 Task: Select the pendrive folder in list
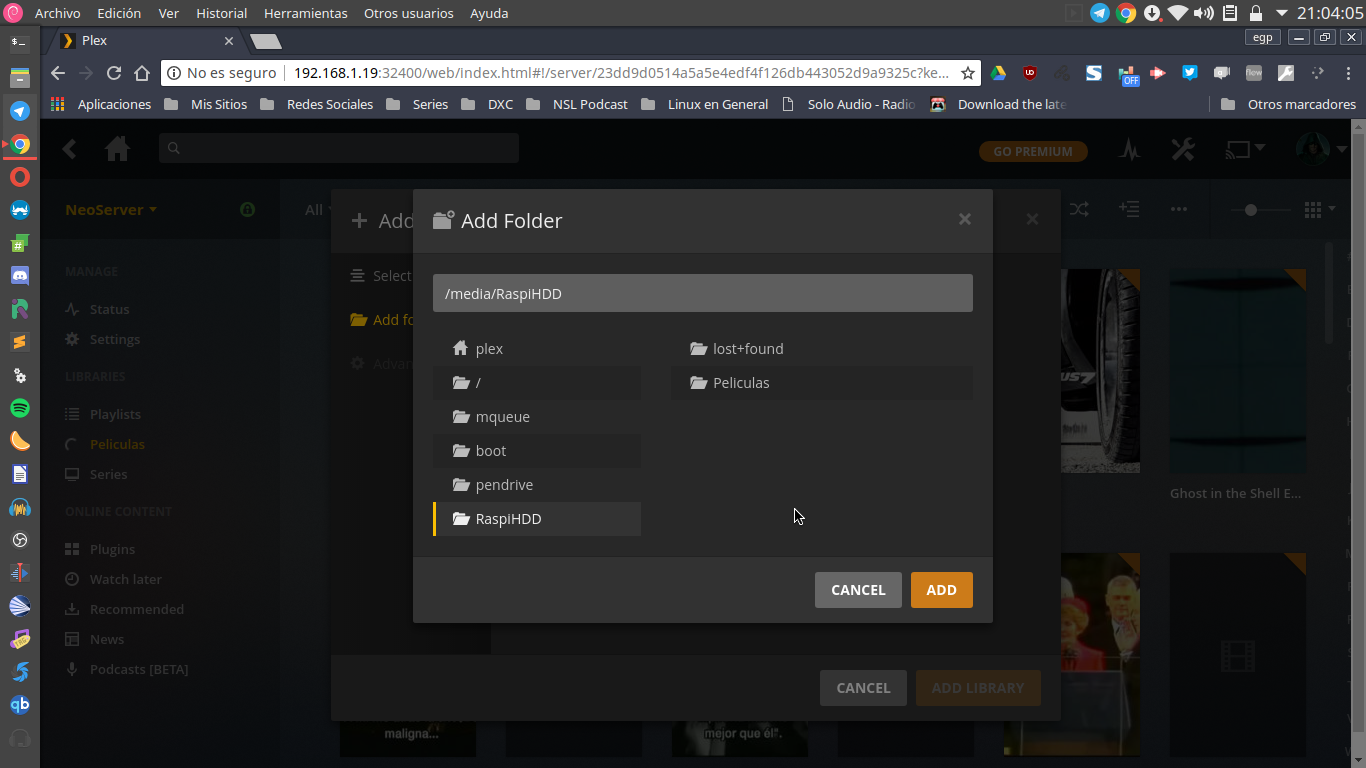(x=504, y=485)
